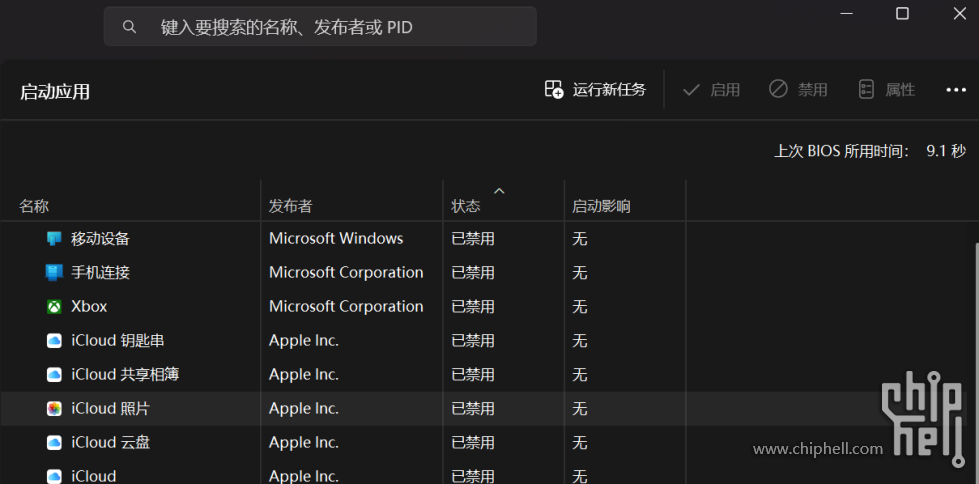Click 已禁用 status in 移动设备 row
This screenshot has width=979, height=484.
point(473,239)
